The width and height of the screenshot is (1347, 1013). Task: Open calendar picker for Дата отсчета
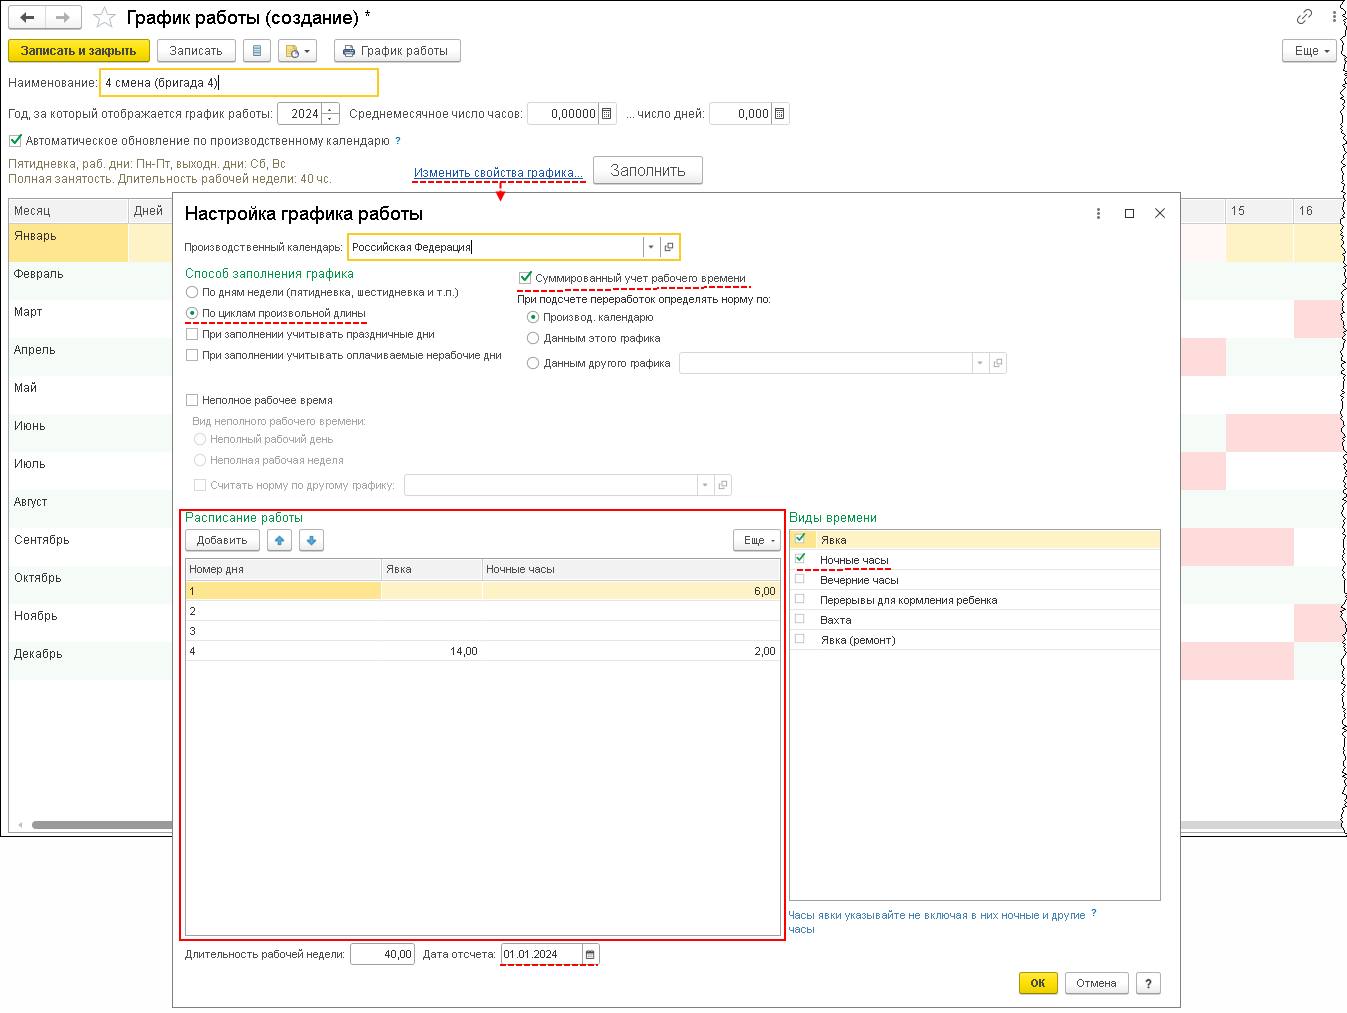(x=590, y=954)
